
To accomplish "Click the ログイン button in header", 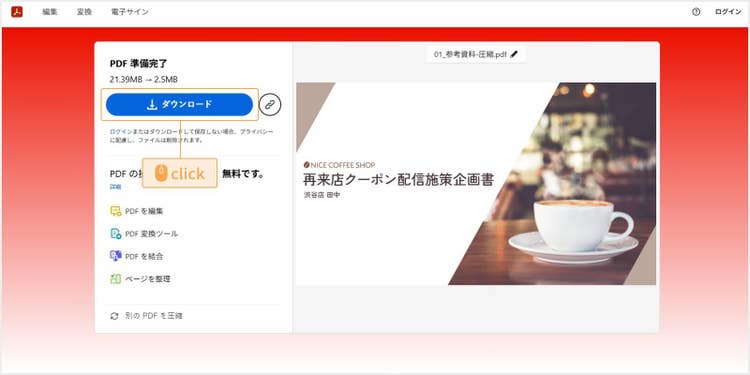I will 728,12.
